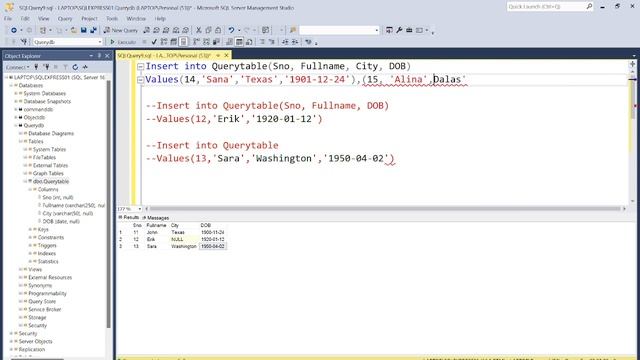Click the Save All icon
Screen dimensions: 640x360
click(93, 30)
